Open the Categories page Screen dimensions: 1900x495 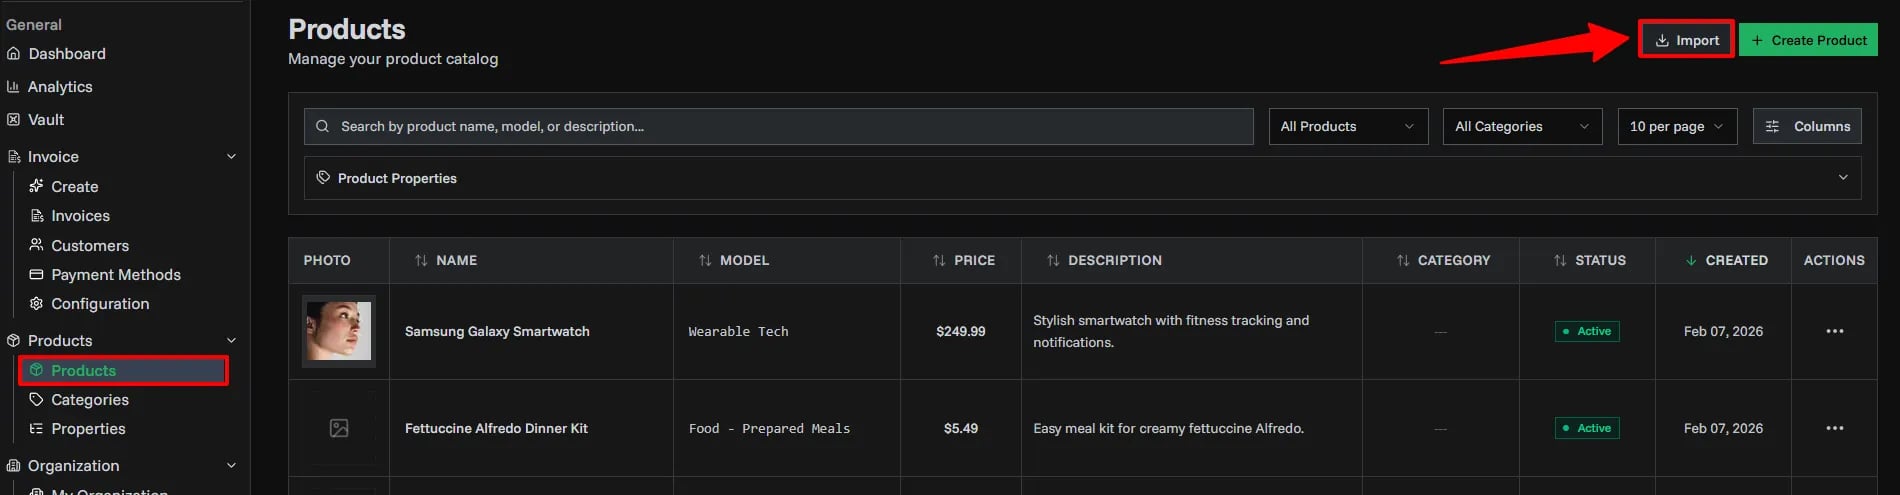click(90, 400)
